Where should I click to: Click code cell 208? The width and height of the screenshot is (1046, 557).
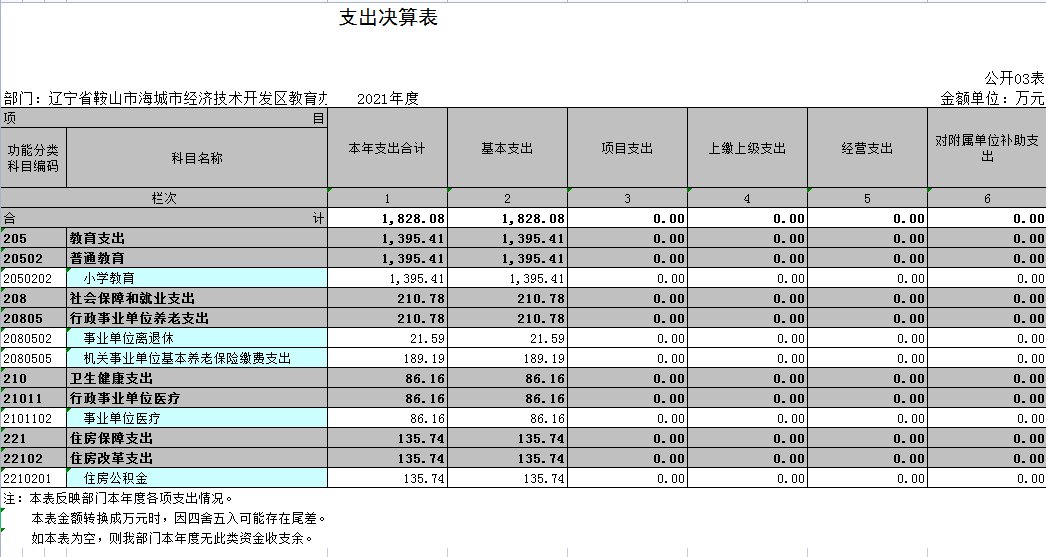point(33,298)
